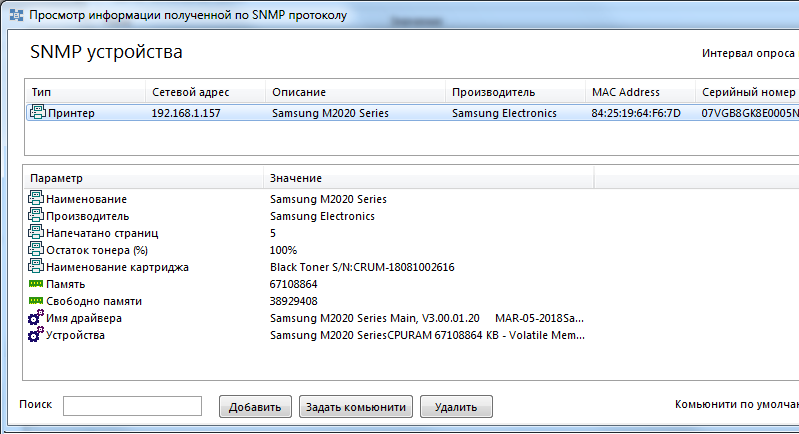
Task: Select the Остаток тонера (%) row
Action: coord(97,251)
